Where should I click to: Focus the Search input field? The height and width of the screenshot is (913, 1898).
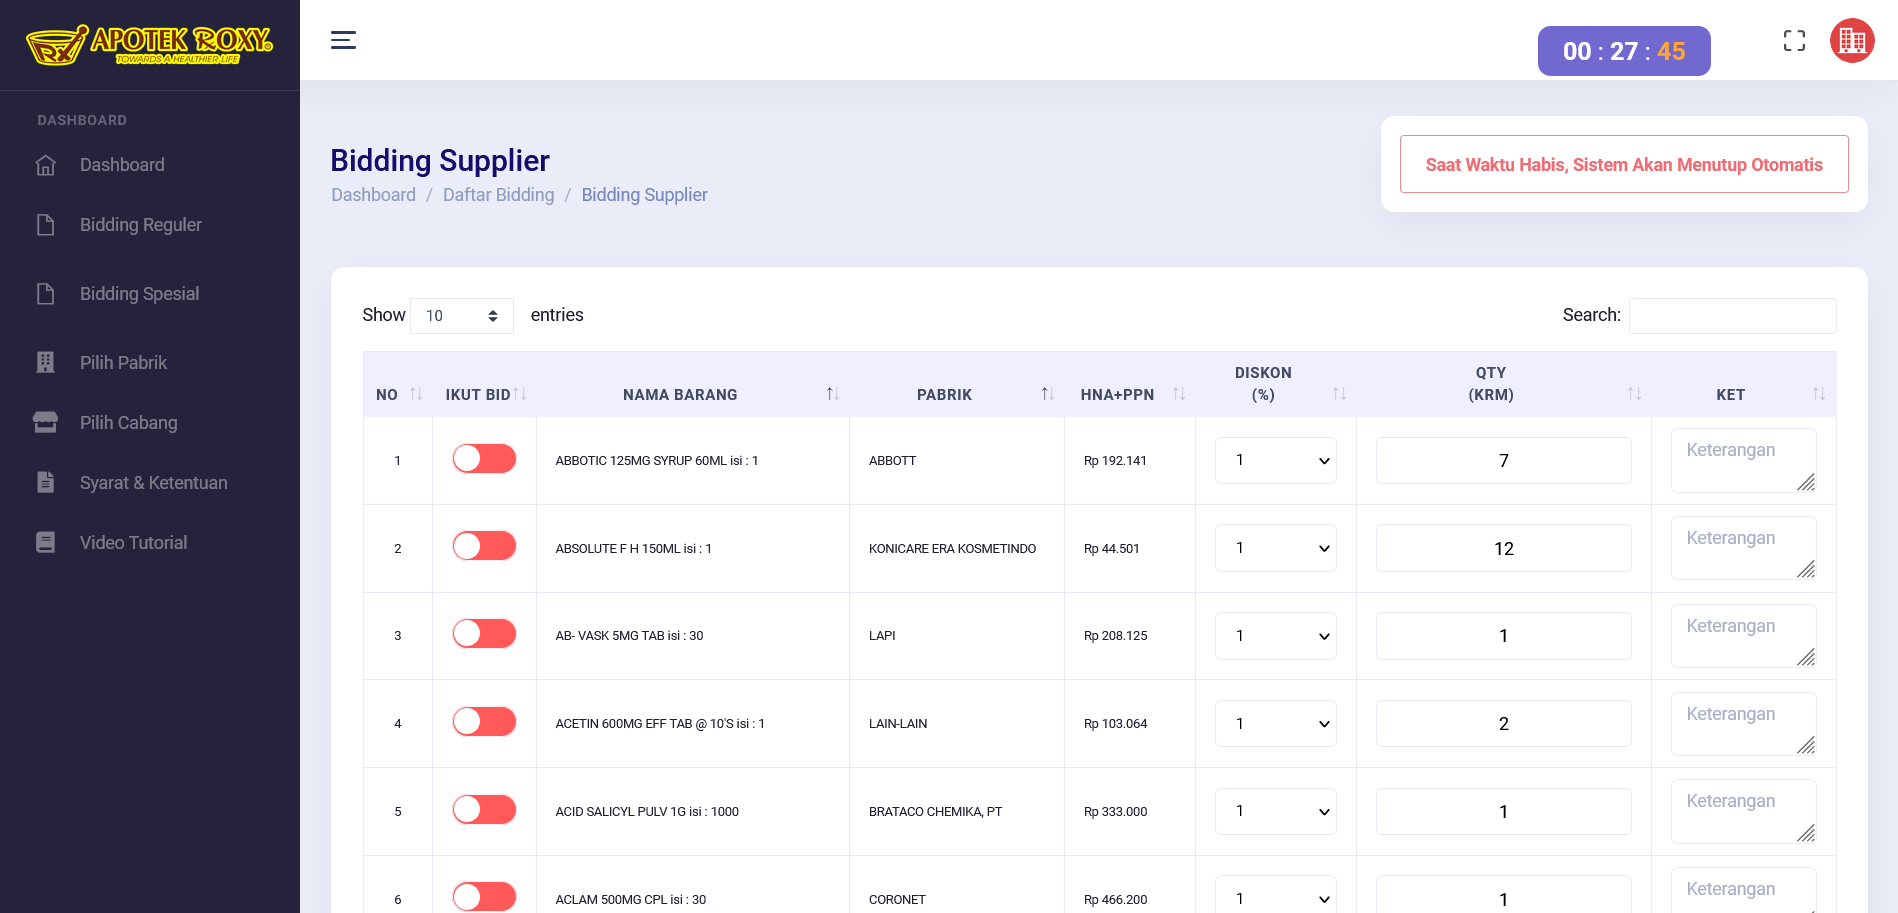[x=1732, y=316]
